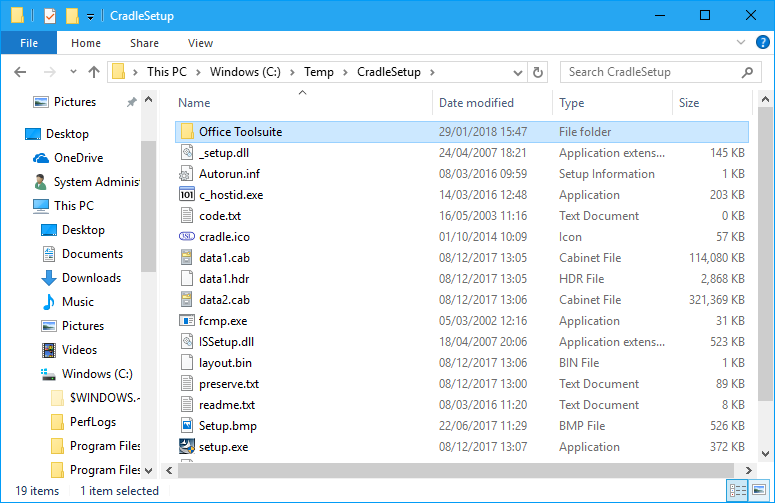
Task: Open the address bar history dropdown
Action: coord(517,73)
